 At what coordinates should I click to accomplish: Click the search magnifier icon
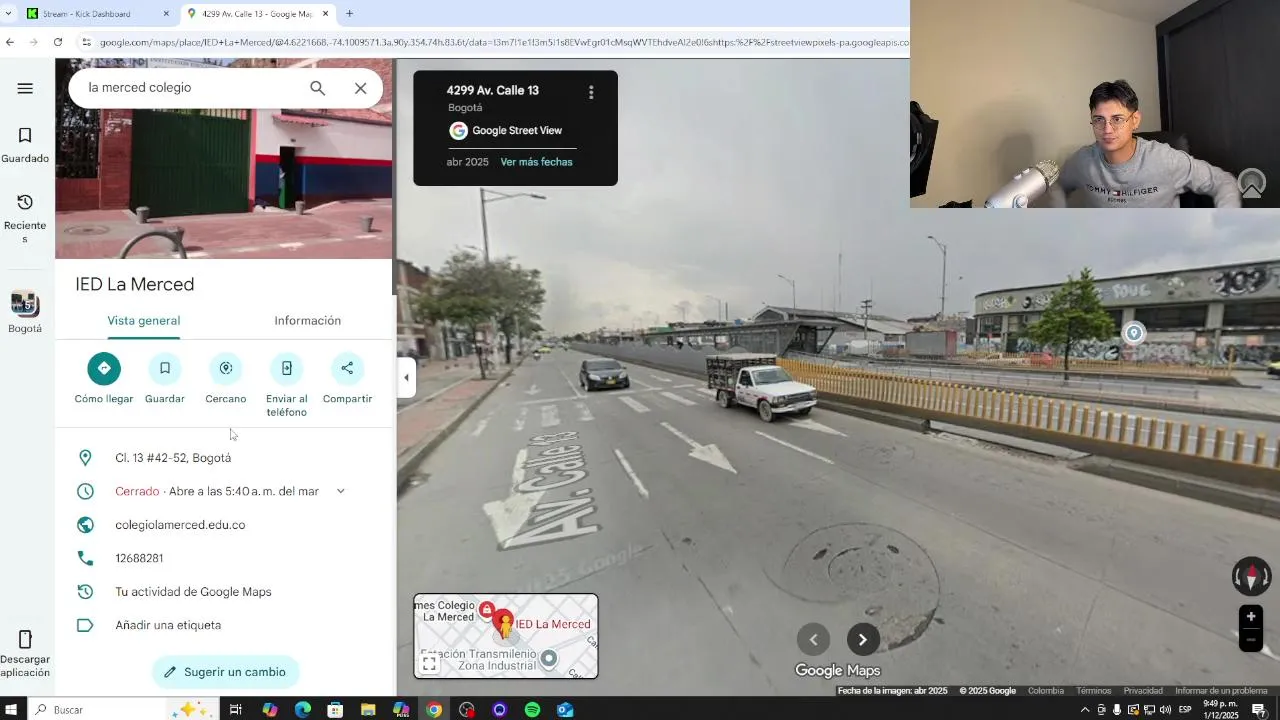coord(317,88)
